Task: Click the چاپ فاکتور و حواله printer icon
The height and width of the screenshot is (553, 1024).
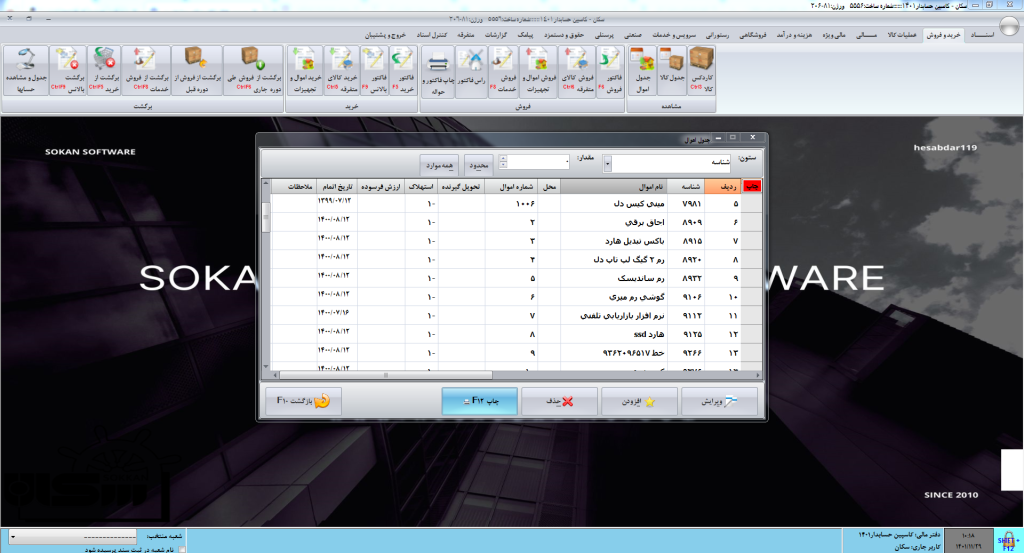Action: [x=438, y=71]
